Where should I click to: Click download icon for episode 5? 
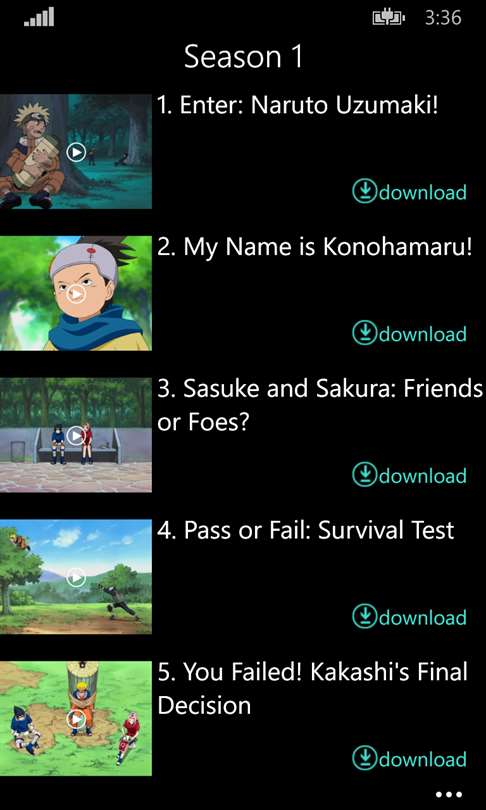coord(365,758)
